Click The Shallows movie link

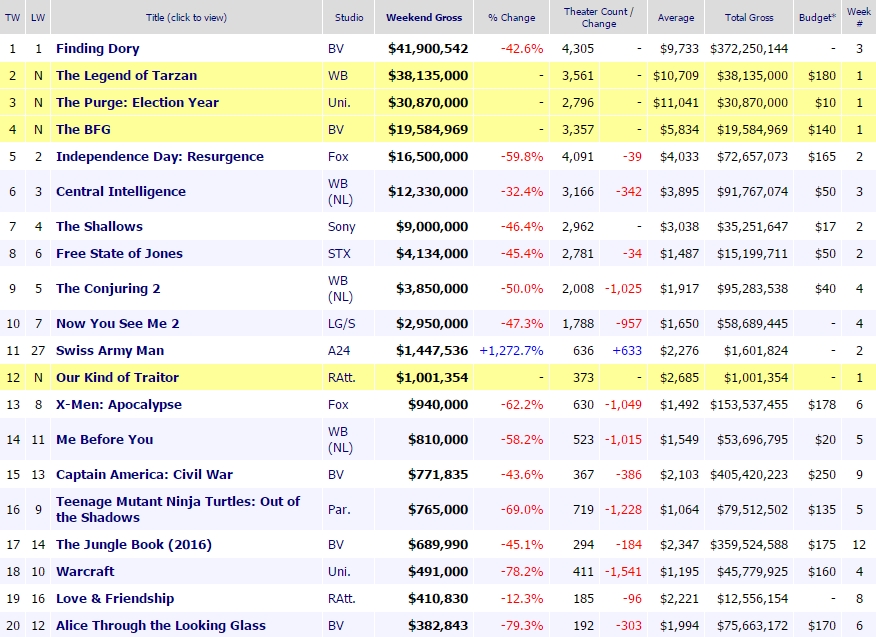(99, 226)
